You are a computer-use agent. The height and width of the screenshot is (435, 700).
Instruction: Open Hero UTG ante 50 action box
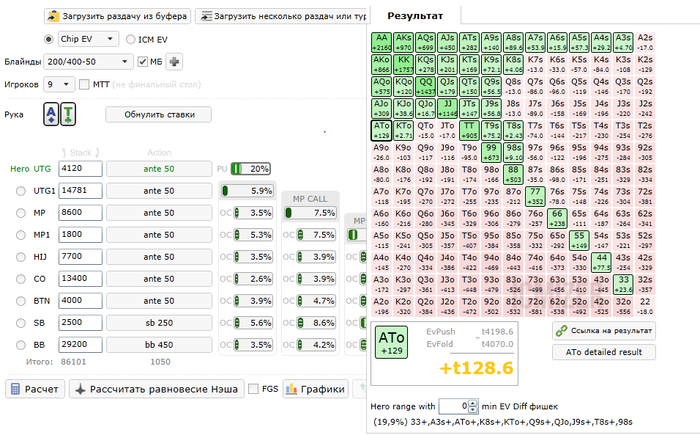(159, 169)
